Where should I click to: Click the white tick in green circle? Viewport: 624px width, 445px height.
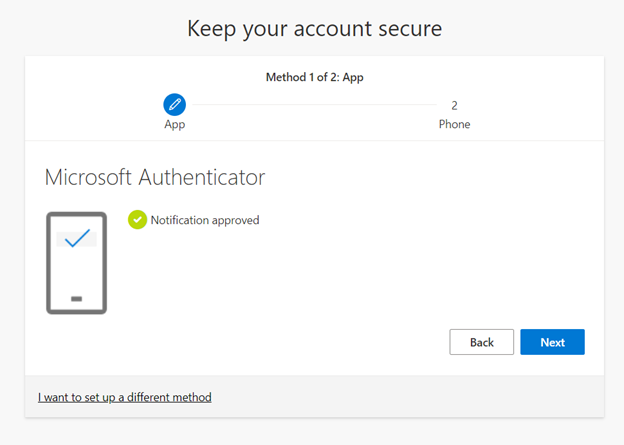(x=137, y=220)
